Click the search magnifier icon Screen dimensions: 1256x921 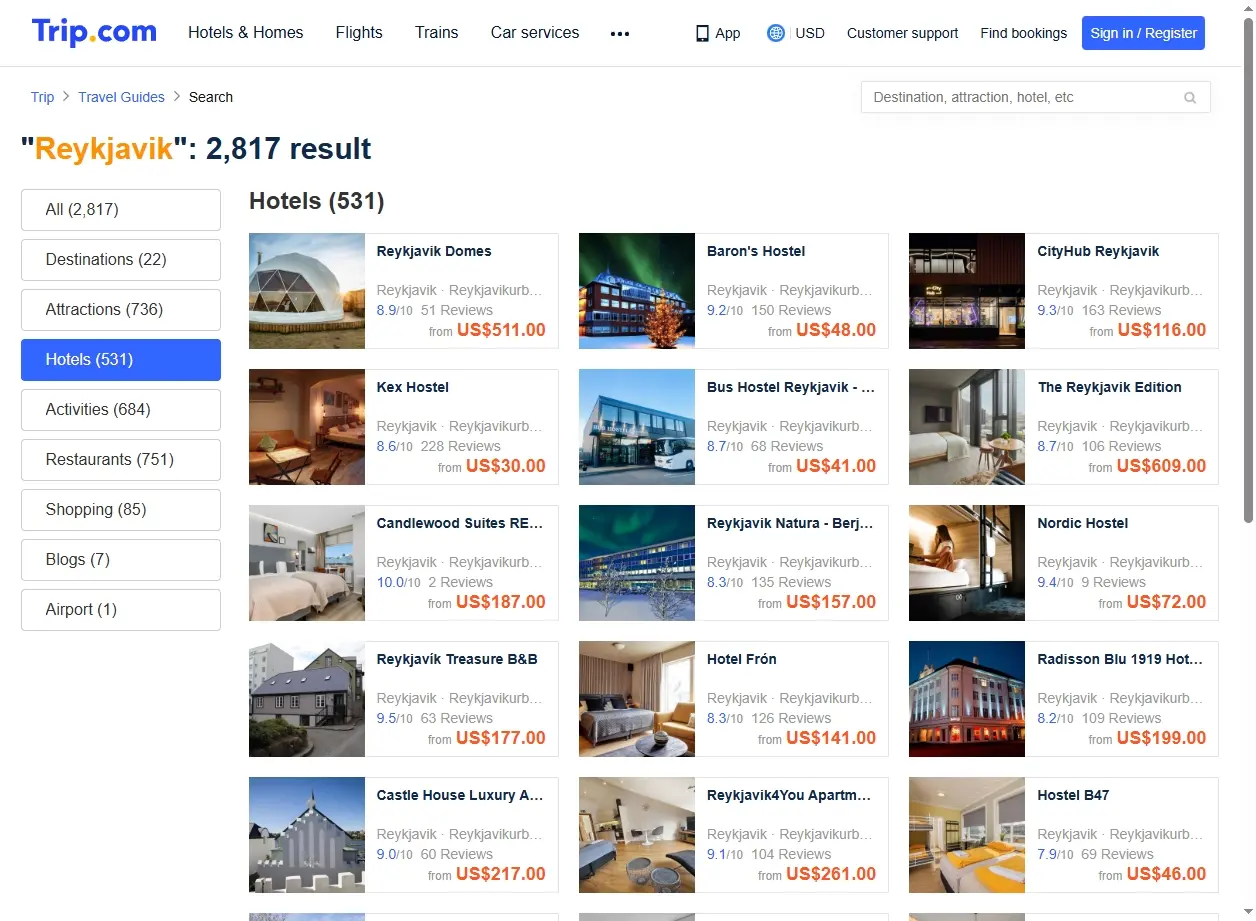1190,98
